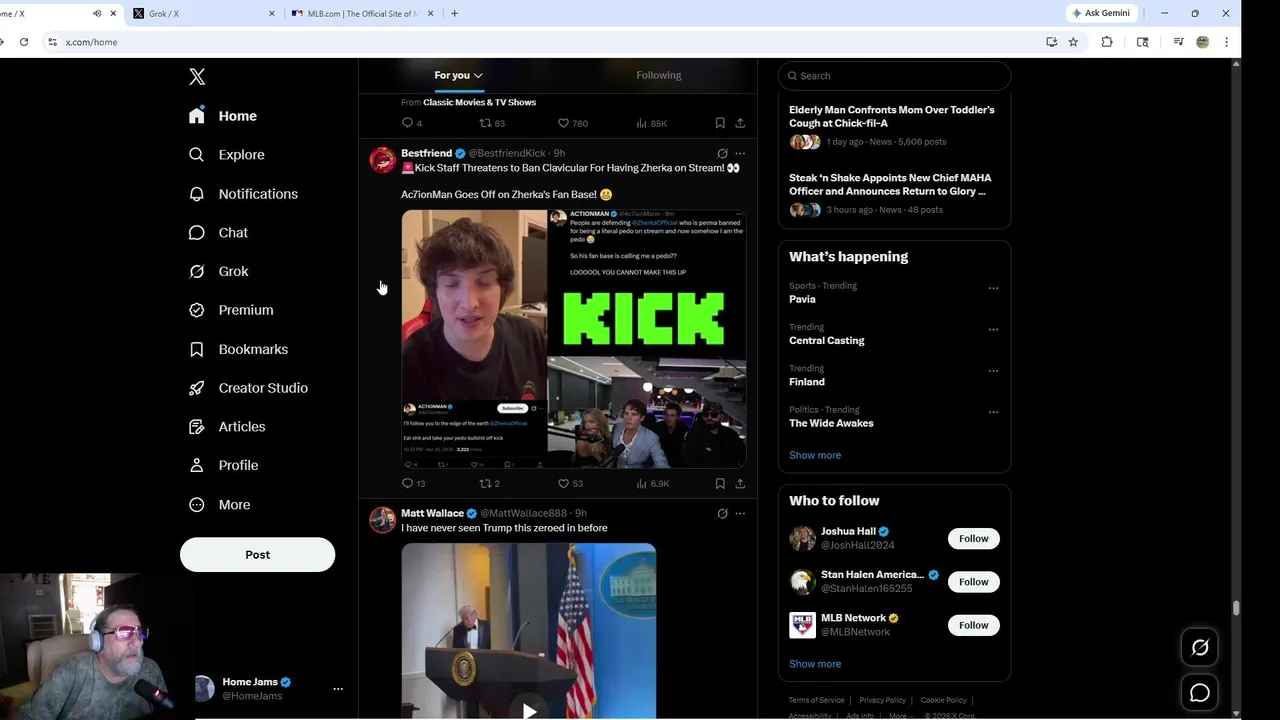Switch to Grok / X browser tab
The height and width of the screenshot is (720, 1280).
coord(204,14)
